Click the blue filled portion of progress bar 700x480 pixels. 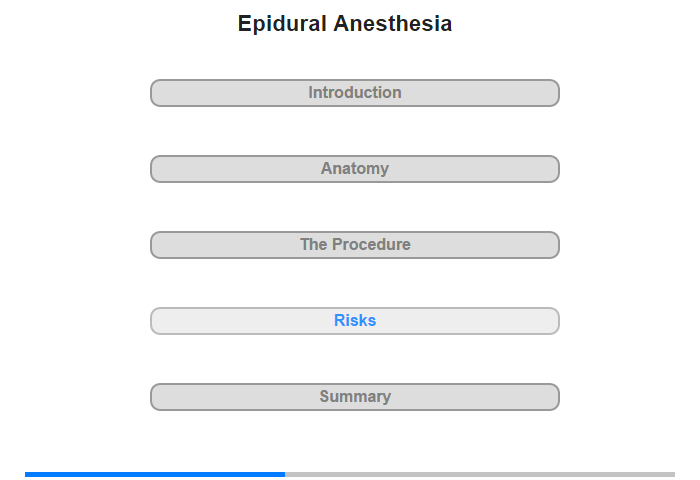pyautogui.click(x=155, y=474)
